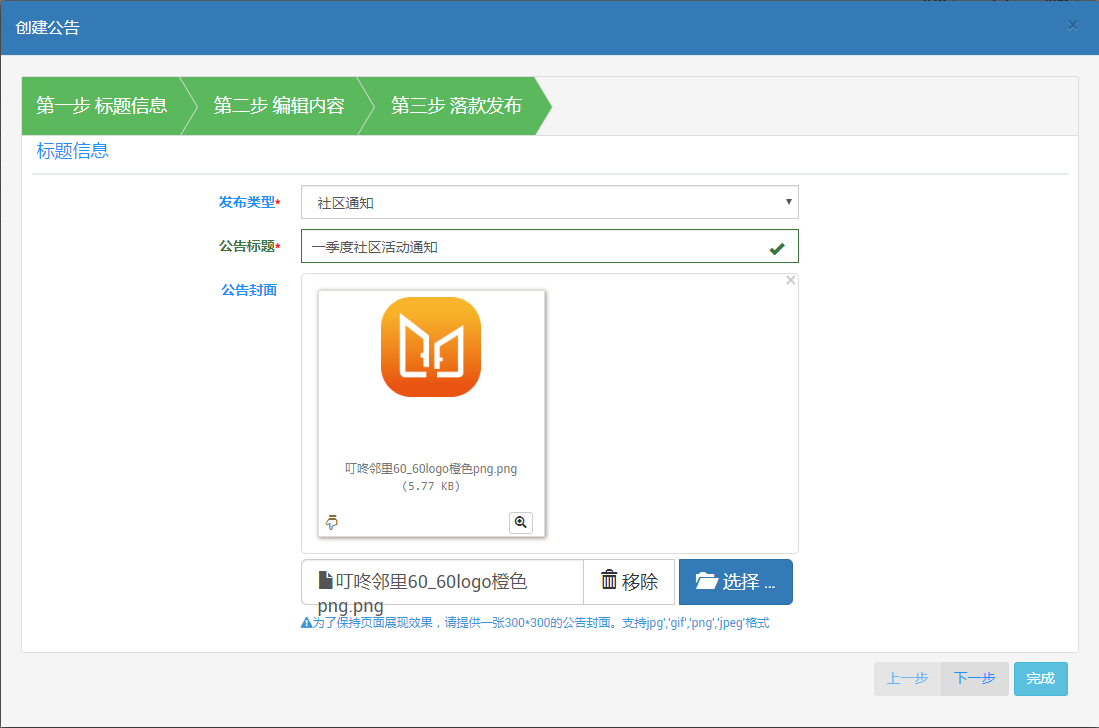
Task: Finish with the 完成 button
Action: click(x=1041, y=678)
